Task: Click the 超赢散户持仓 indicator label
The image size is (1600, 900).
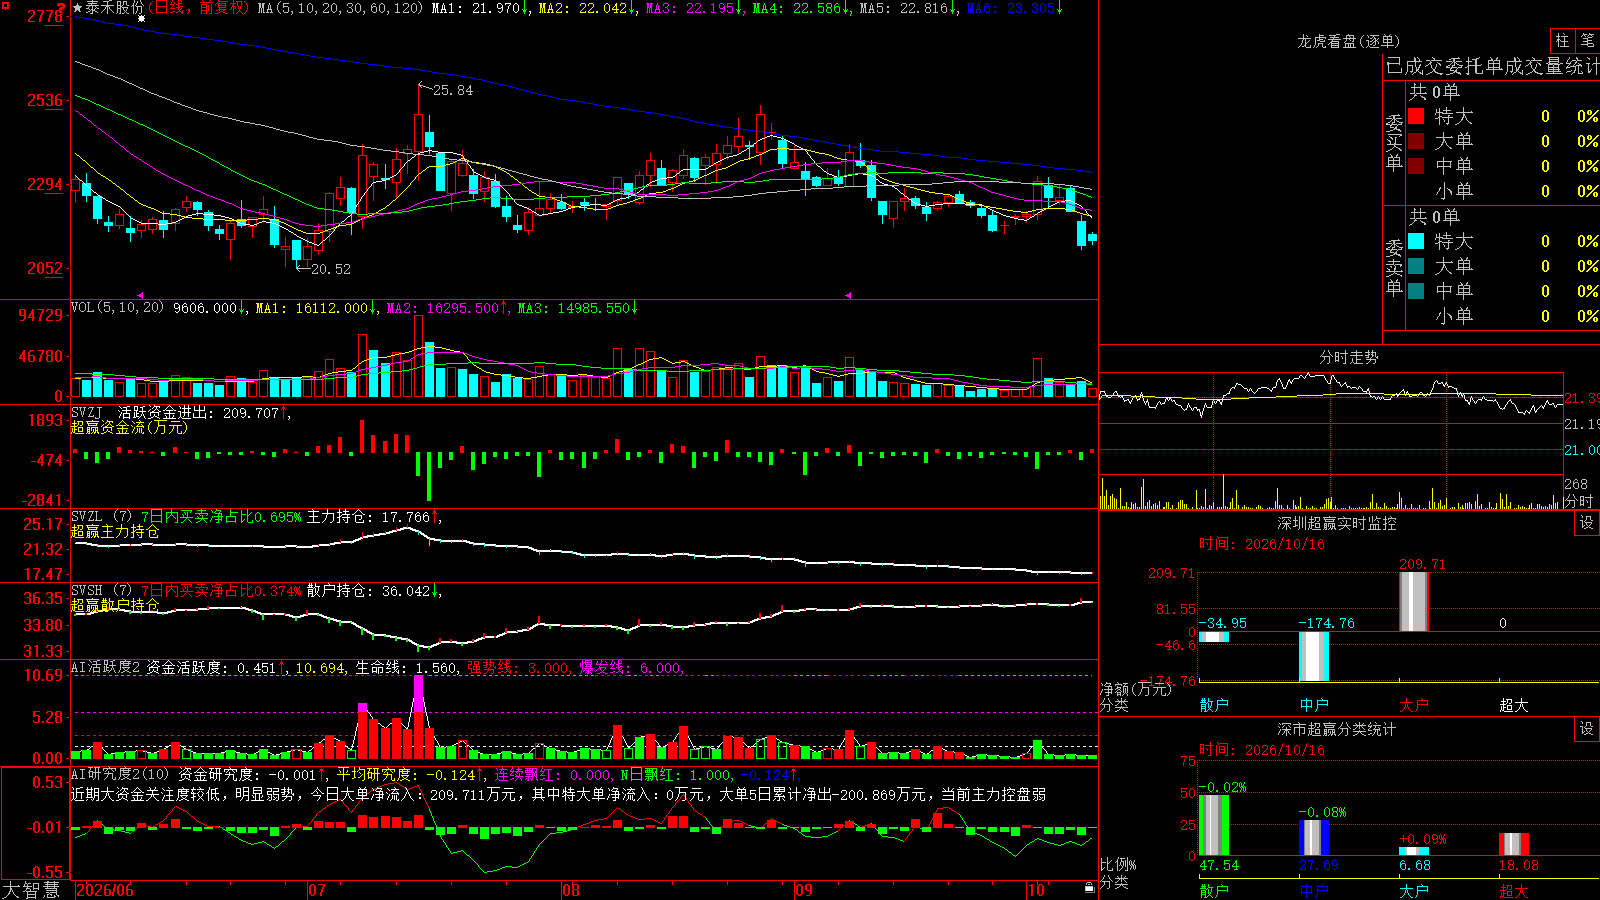Action: pos(115,605)
